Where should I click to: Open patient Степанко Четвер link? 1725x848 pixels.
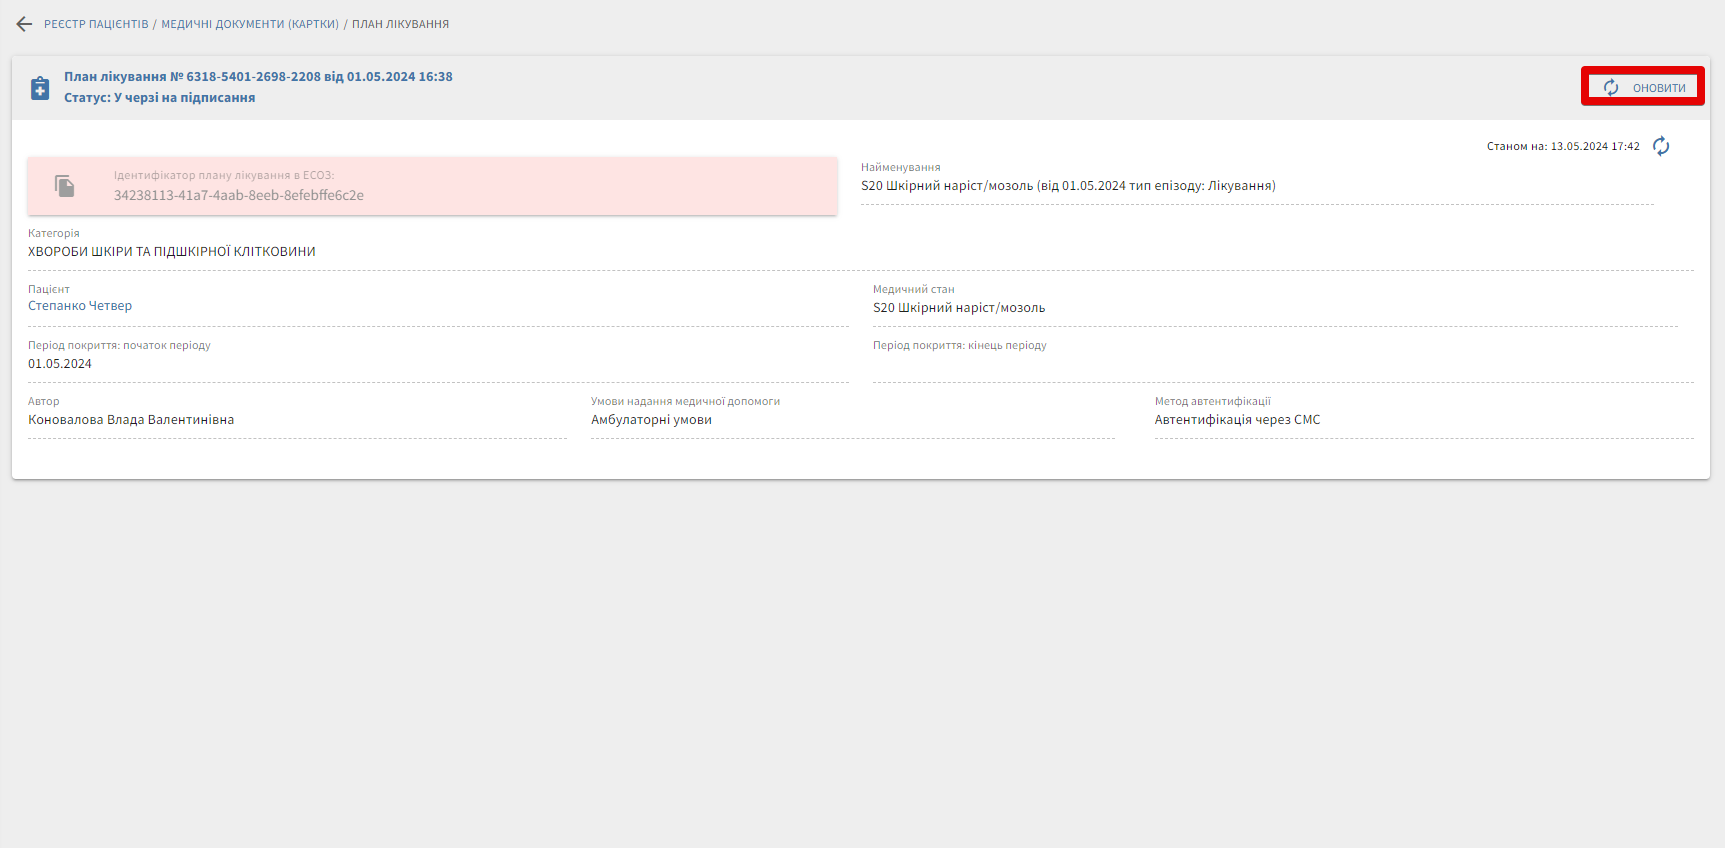click(x=80, y=306)
